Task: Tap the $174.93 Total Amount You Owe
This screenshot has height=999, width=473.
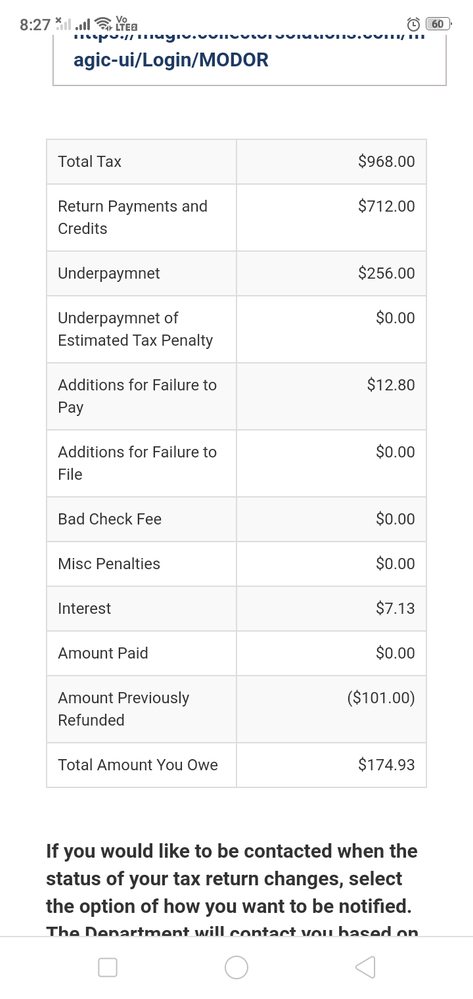Action: [386, 765]
